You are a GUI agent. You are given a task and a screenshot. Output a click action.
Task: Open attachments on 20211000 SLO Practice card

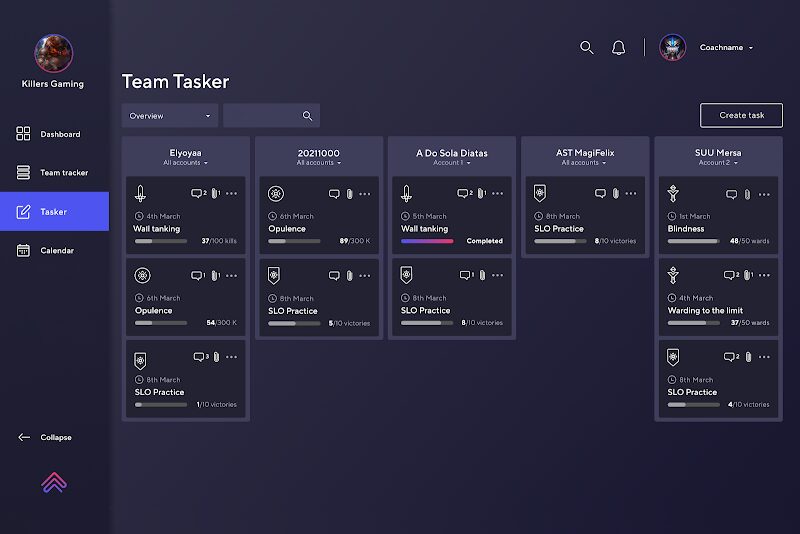[349, 275]
